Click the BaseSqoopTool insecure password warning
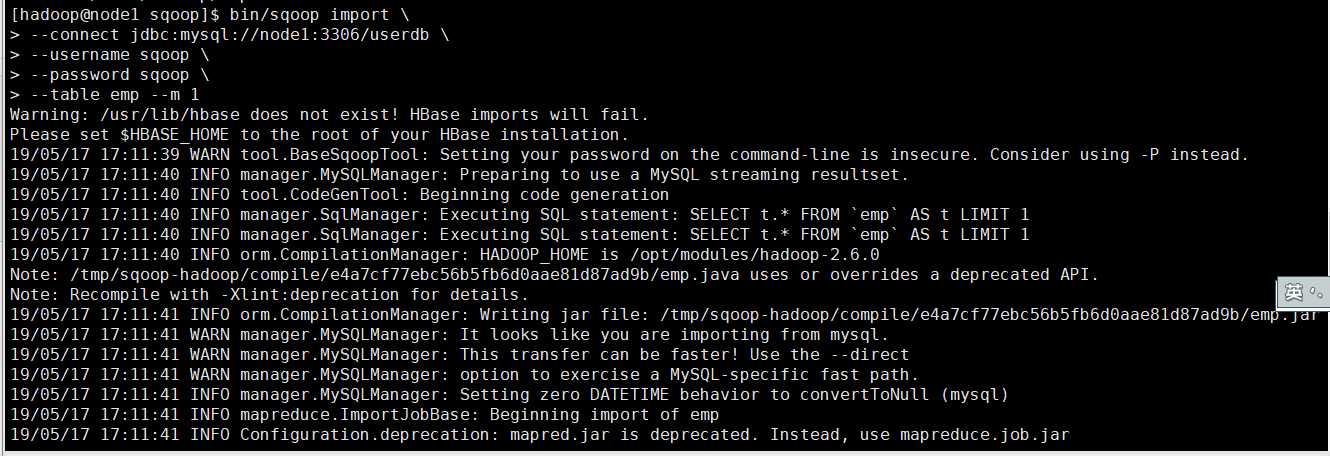 tap(630, 155)
